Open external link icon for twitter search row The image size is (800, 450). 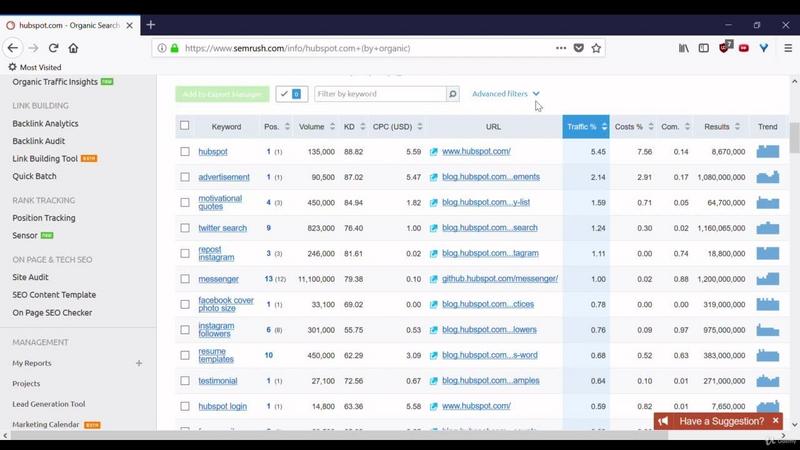(x=434, y=228)
